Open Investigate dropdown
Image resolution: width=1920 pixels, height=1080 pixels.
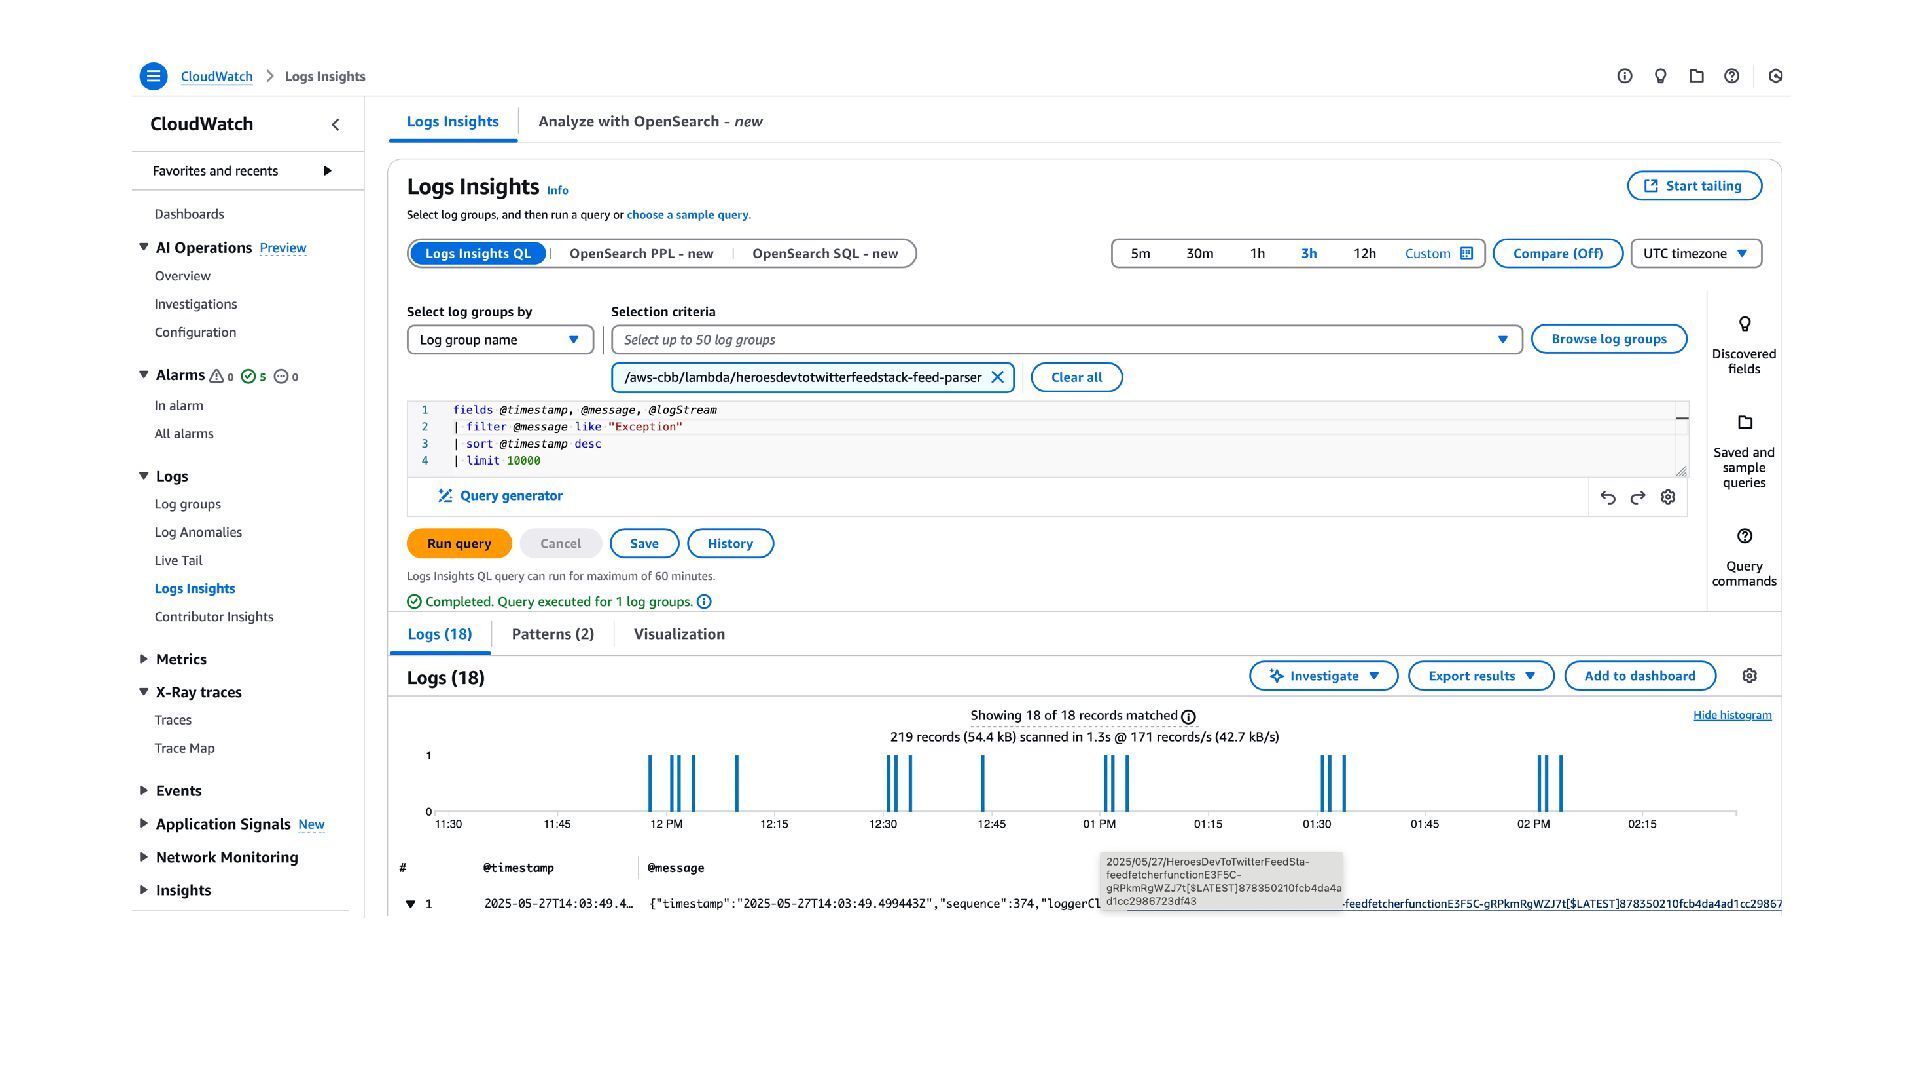point(1324,676)
